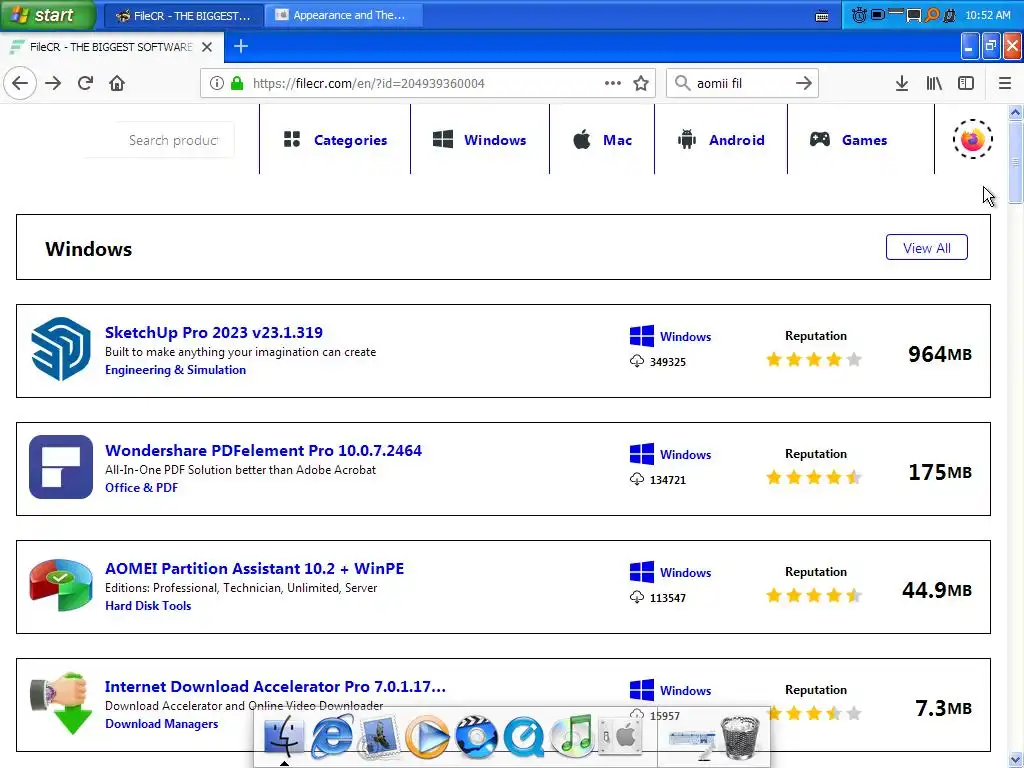Click the FileCR taskbar button
The height and width of the screenshot is (768, 1024).
183,15
